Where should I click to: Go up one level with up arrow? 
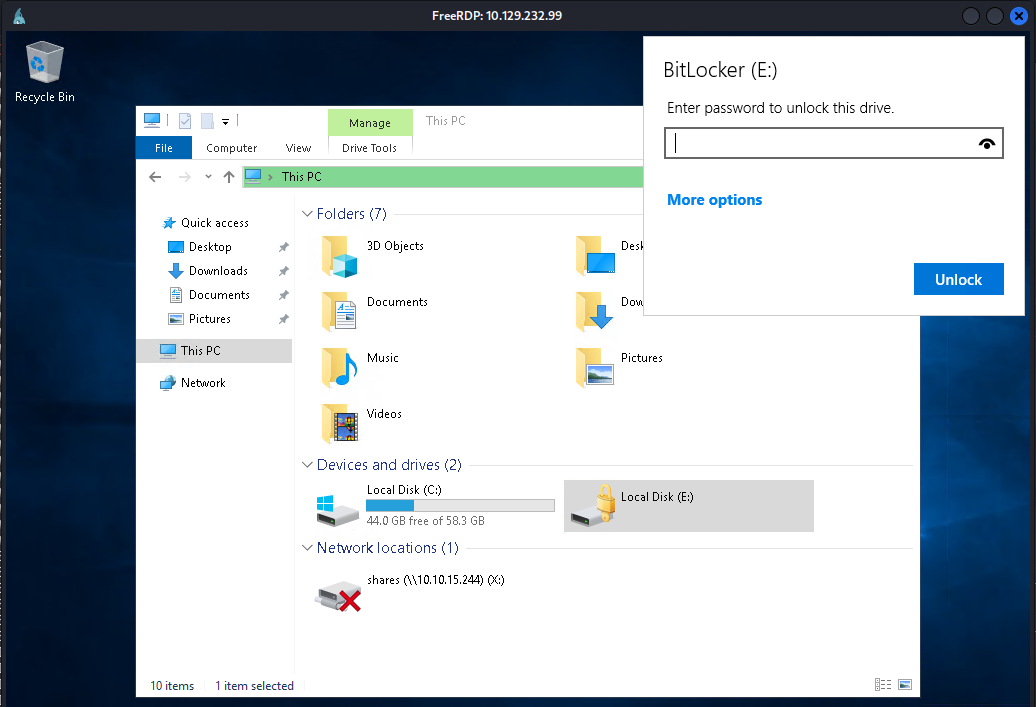tap(229, 176)
